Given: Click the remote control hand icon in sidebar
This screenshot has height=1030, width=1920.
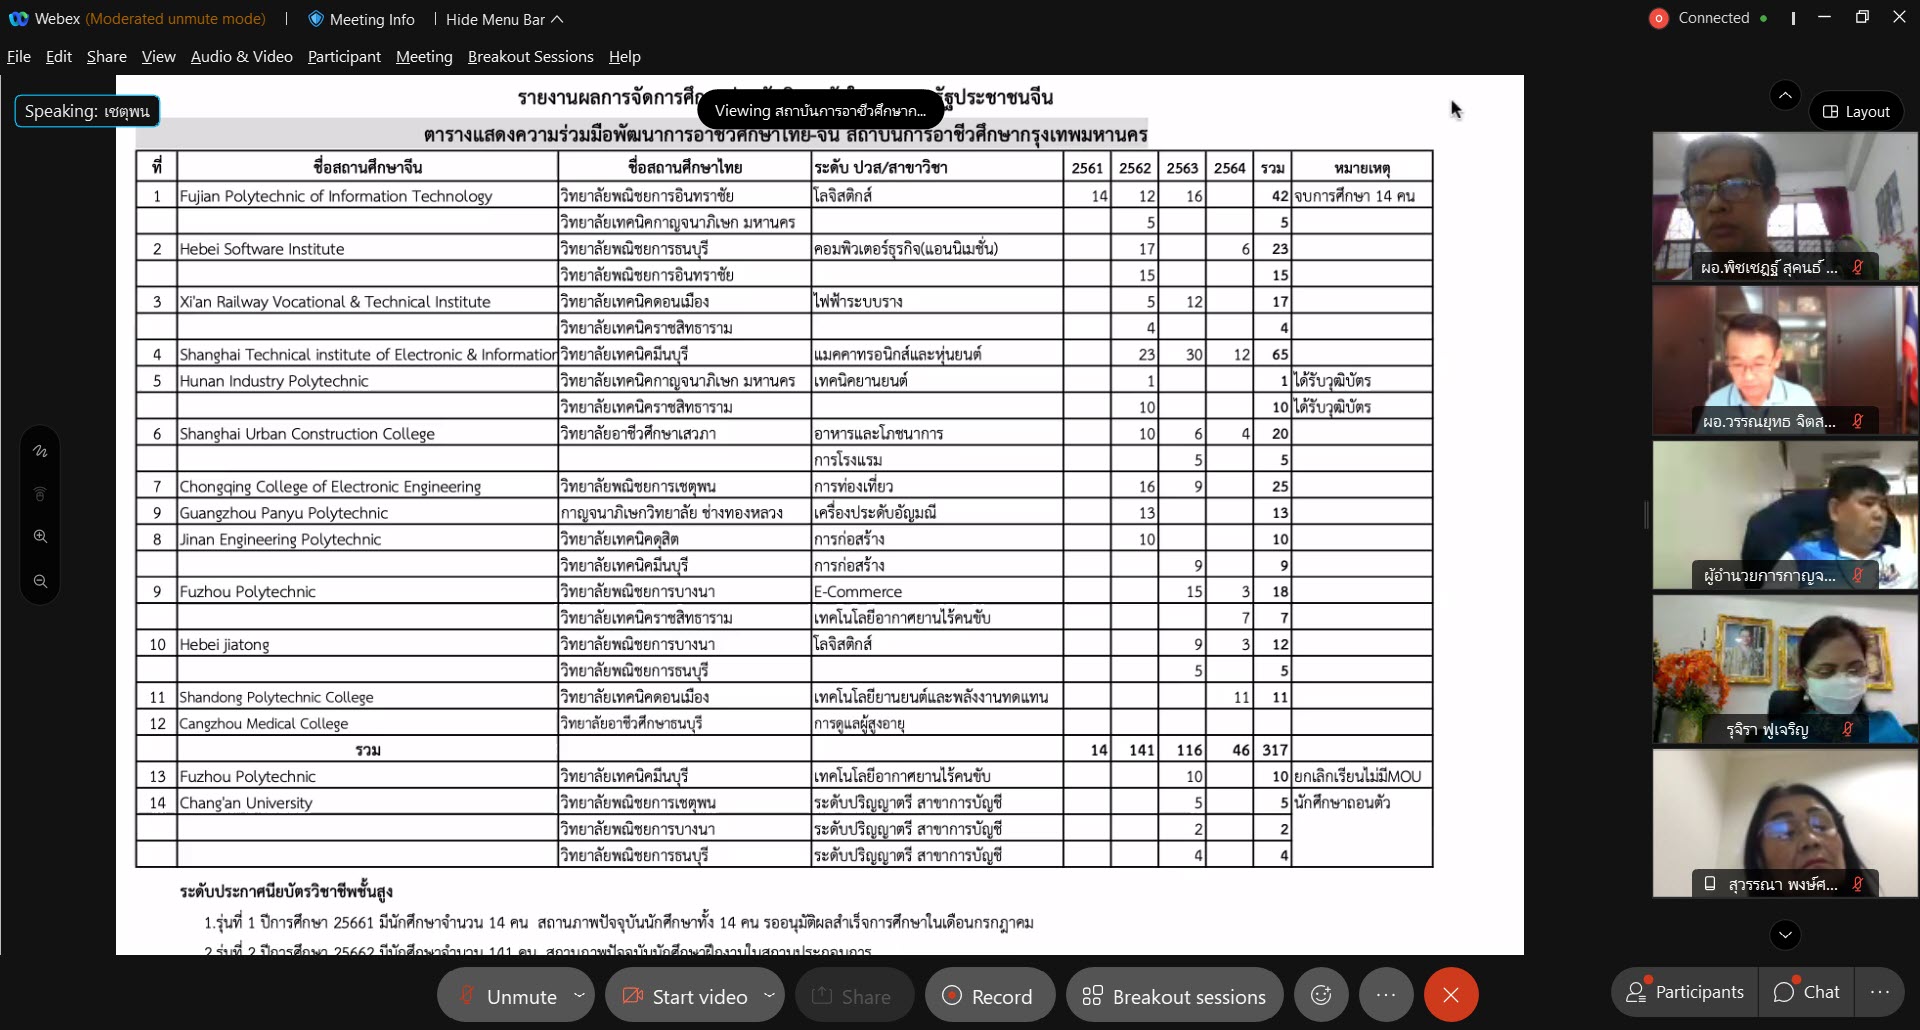Looking at the screenshot, I should [x=40, y=494].
